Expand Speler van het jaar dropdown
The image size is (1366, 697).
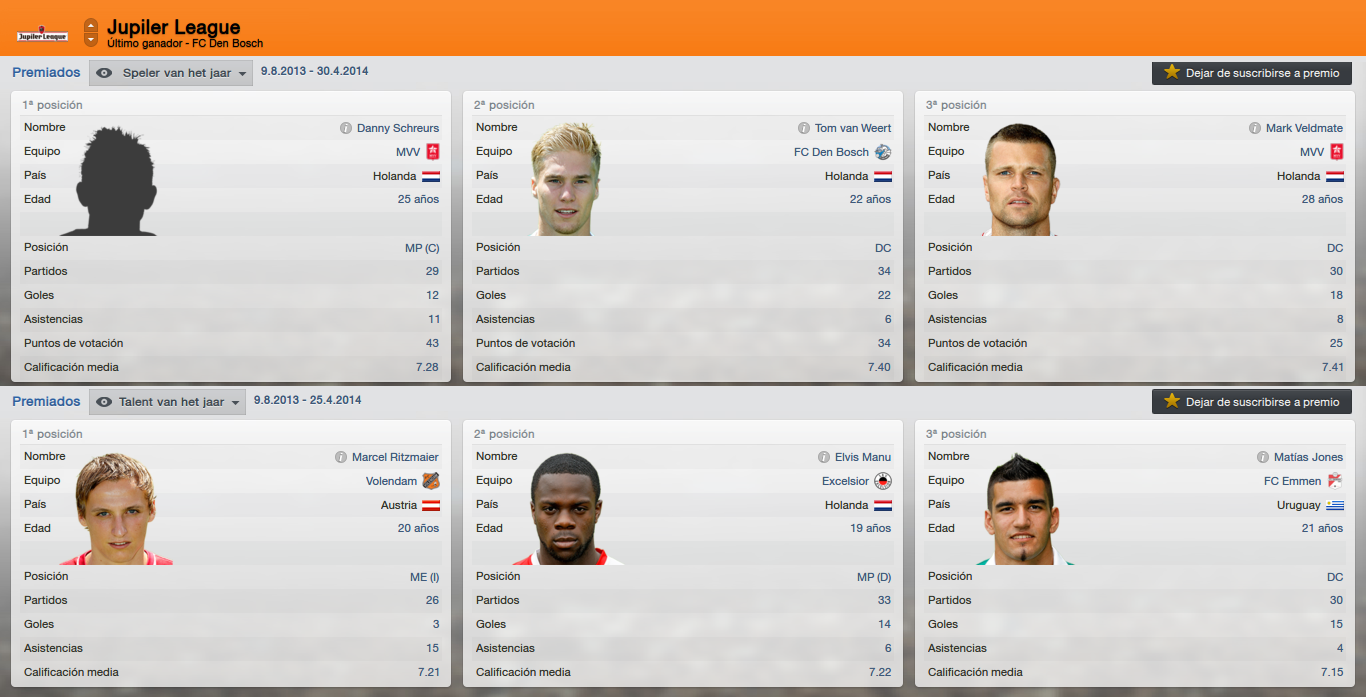(x=171, y=73)
